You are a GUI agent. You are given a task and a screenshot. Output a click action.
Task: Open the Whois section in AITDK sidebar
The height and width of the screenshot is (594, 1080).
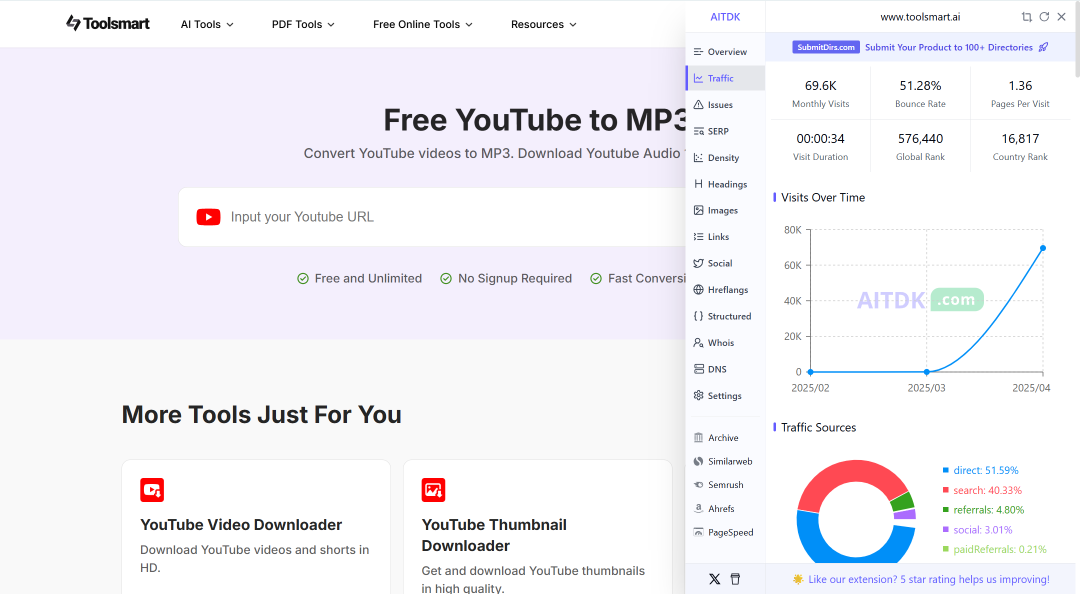pos(725,342)
